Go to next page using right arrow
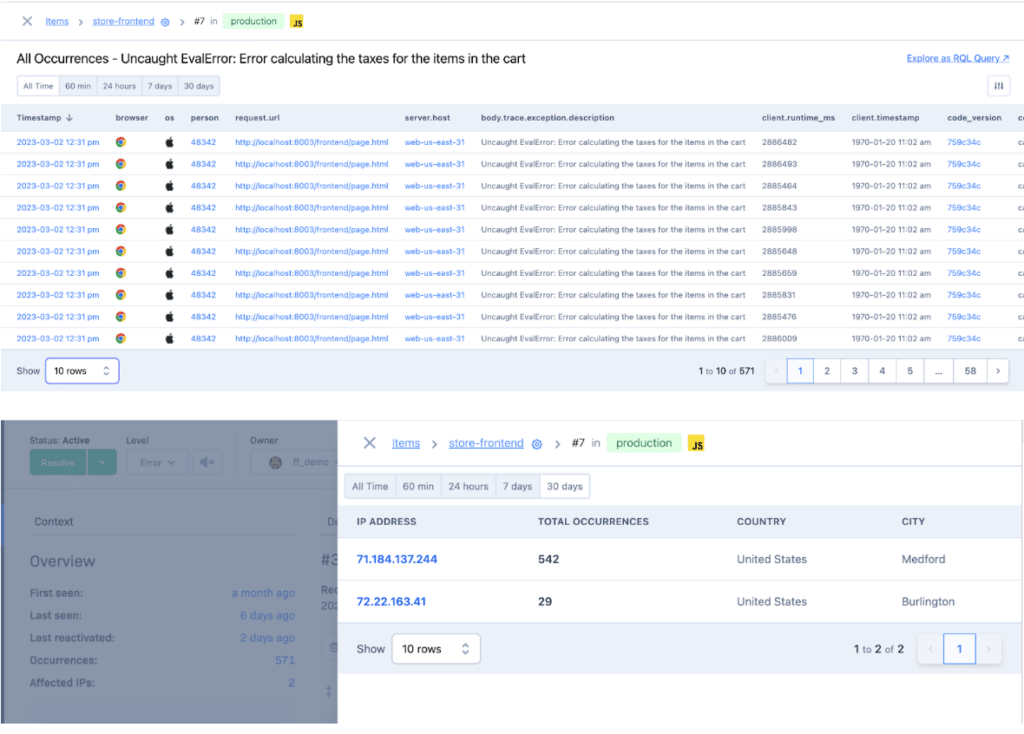 997,371
